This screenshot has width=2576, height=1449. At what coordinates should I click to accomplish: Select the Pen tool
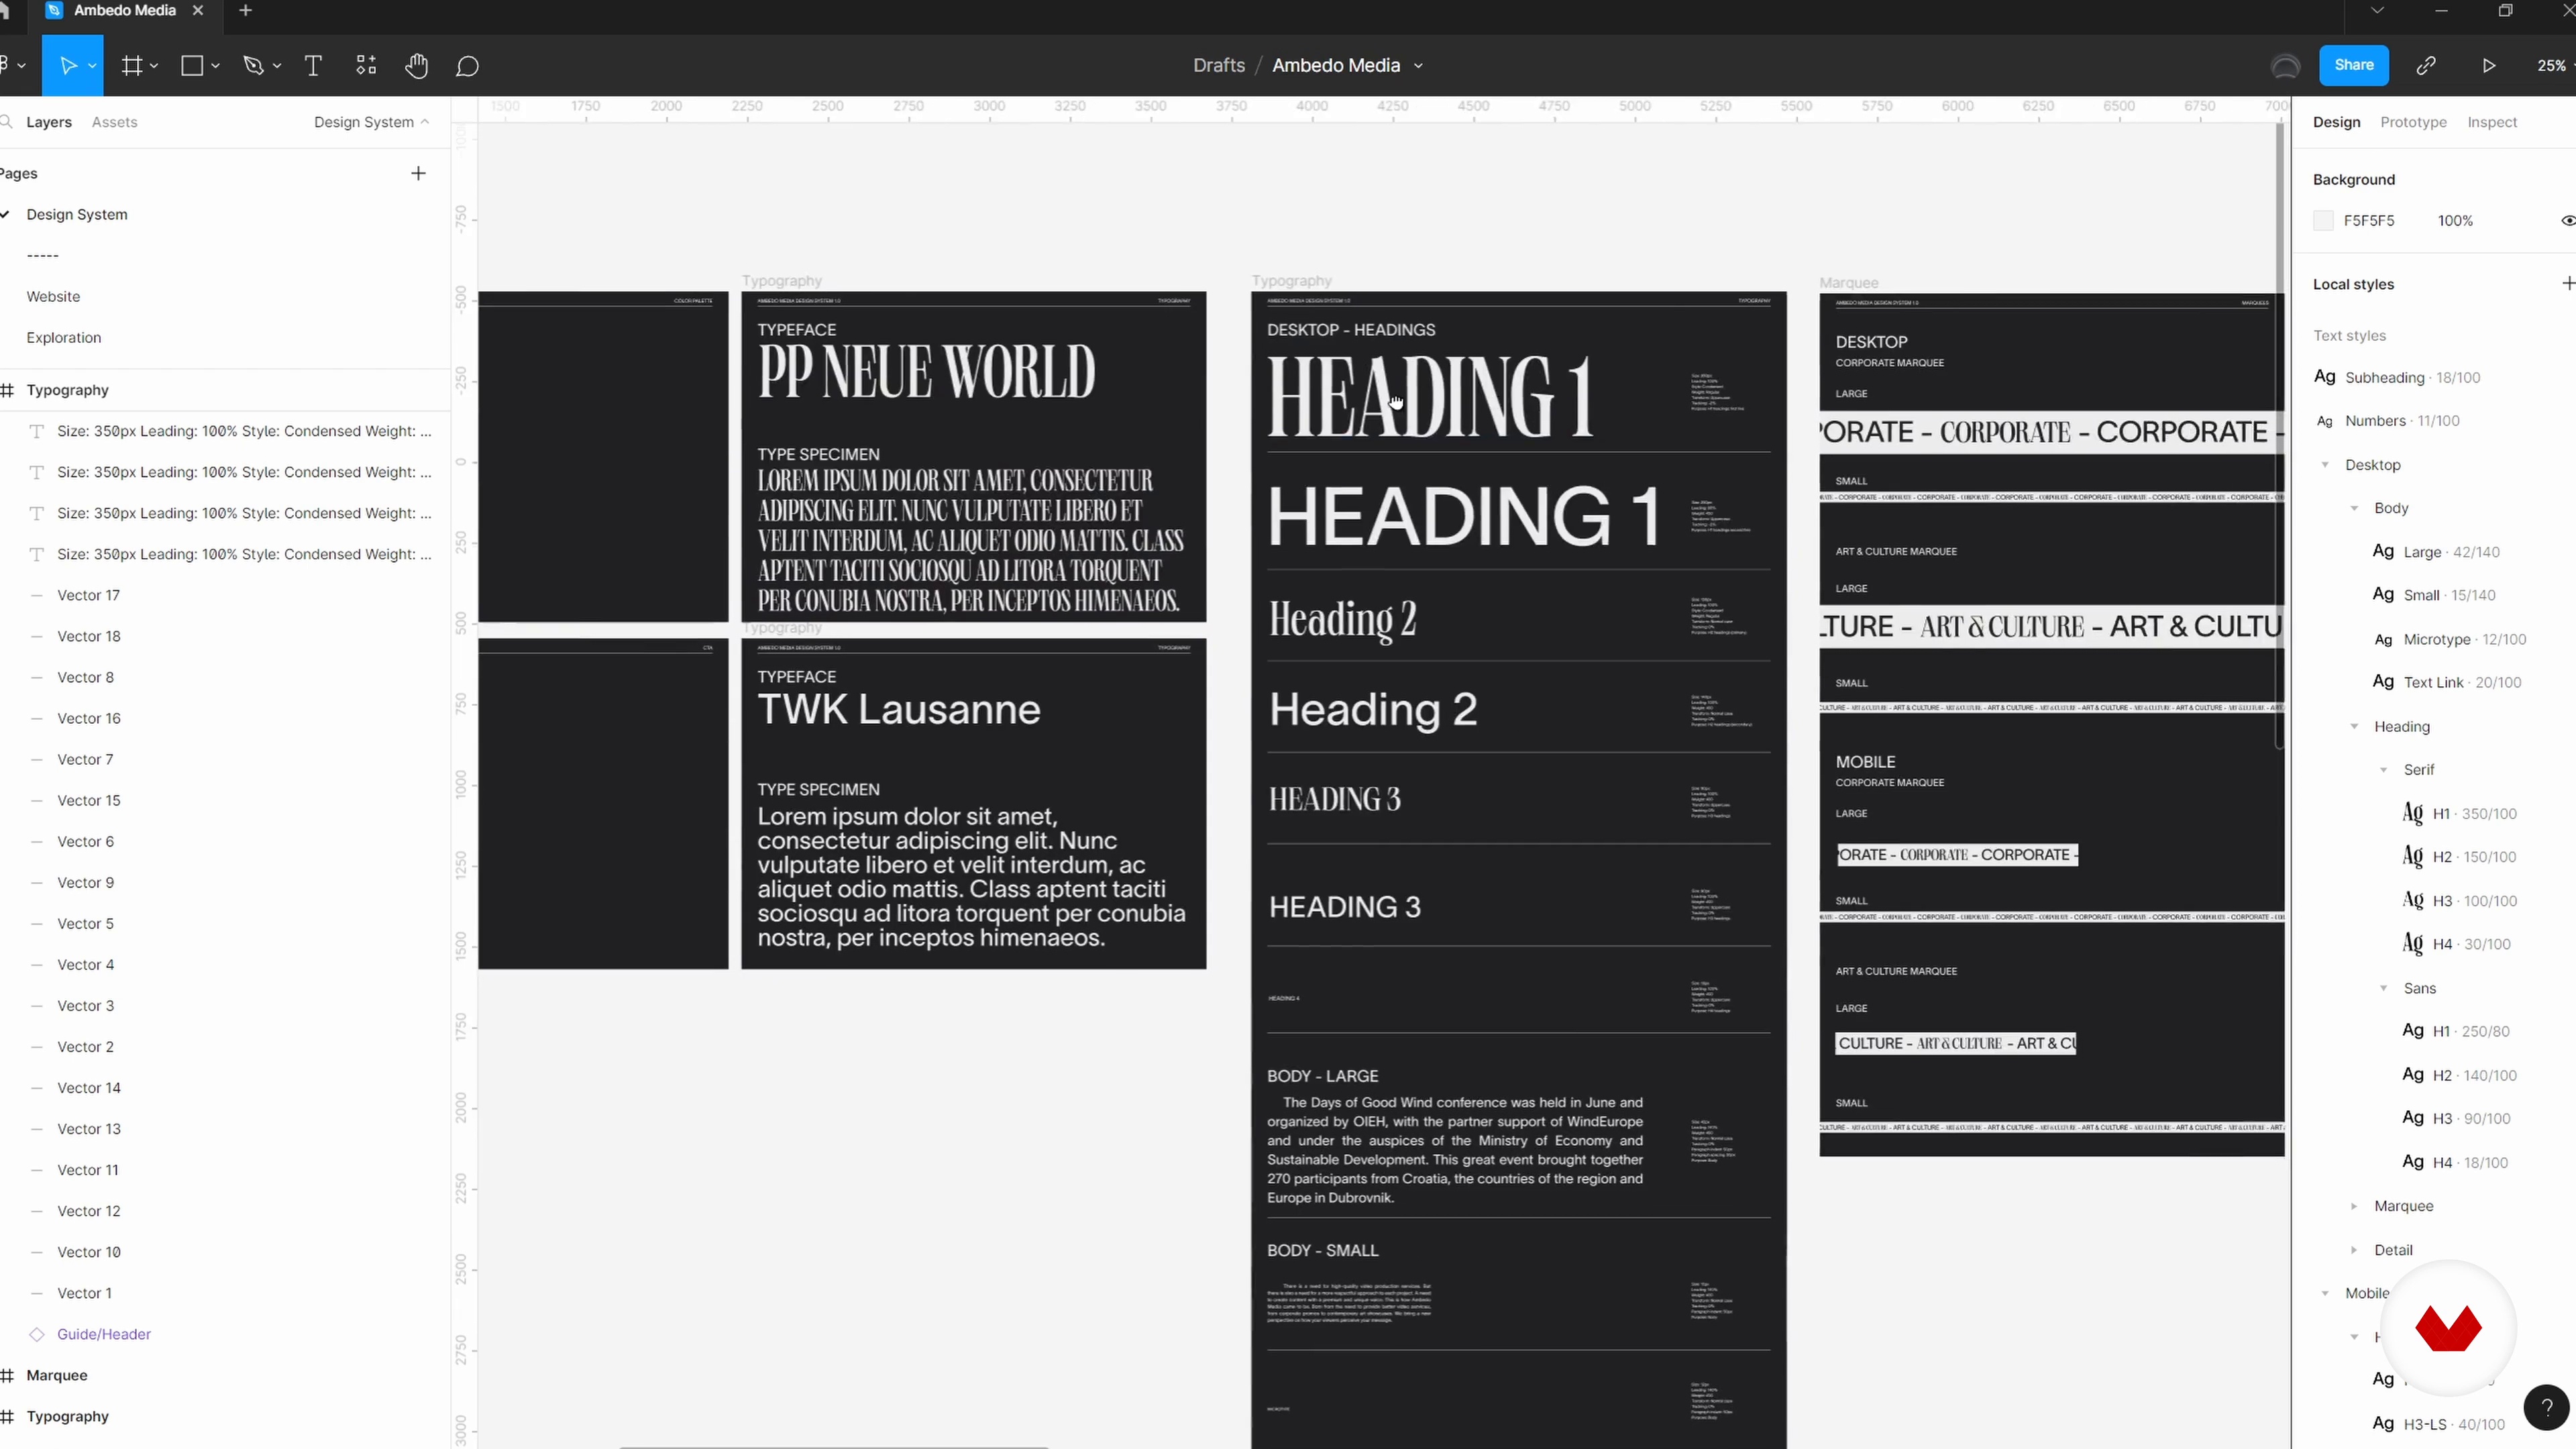[x=253, y=66]
